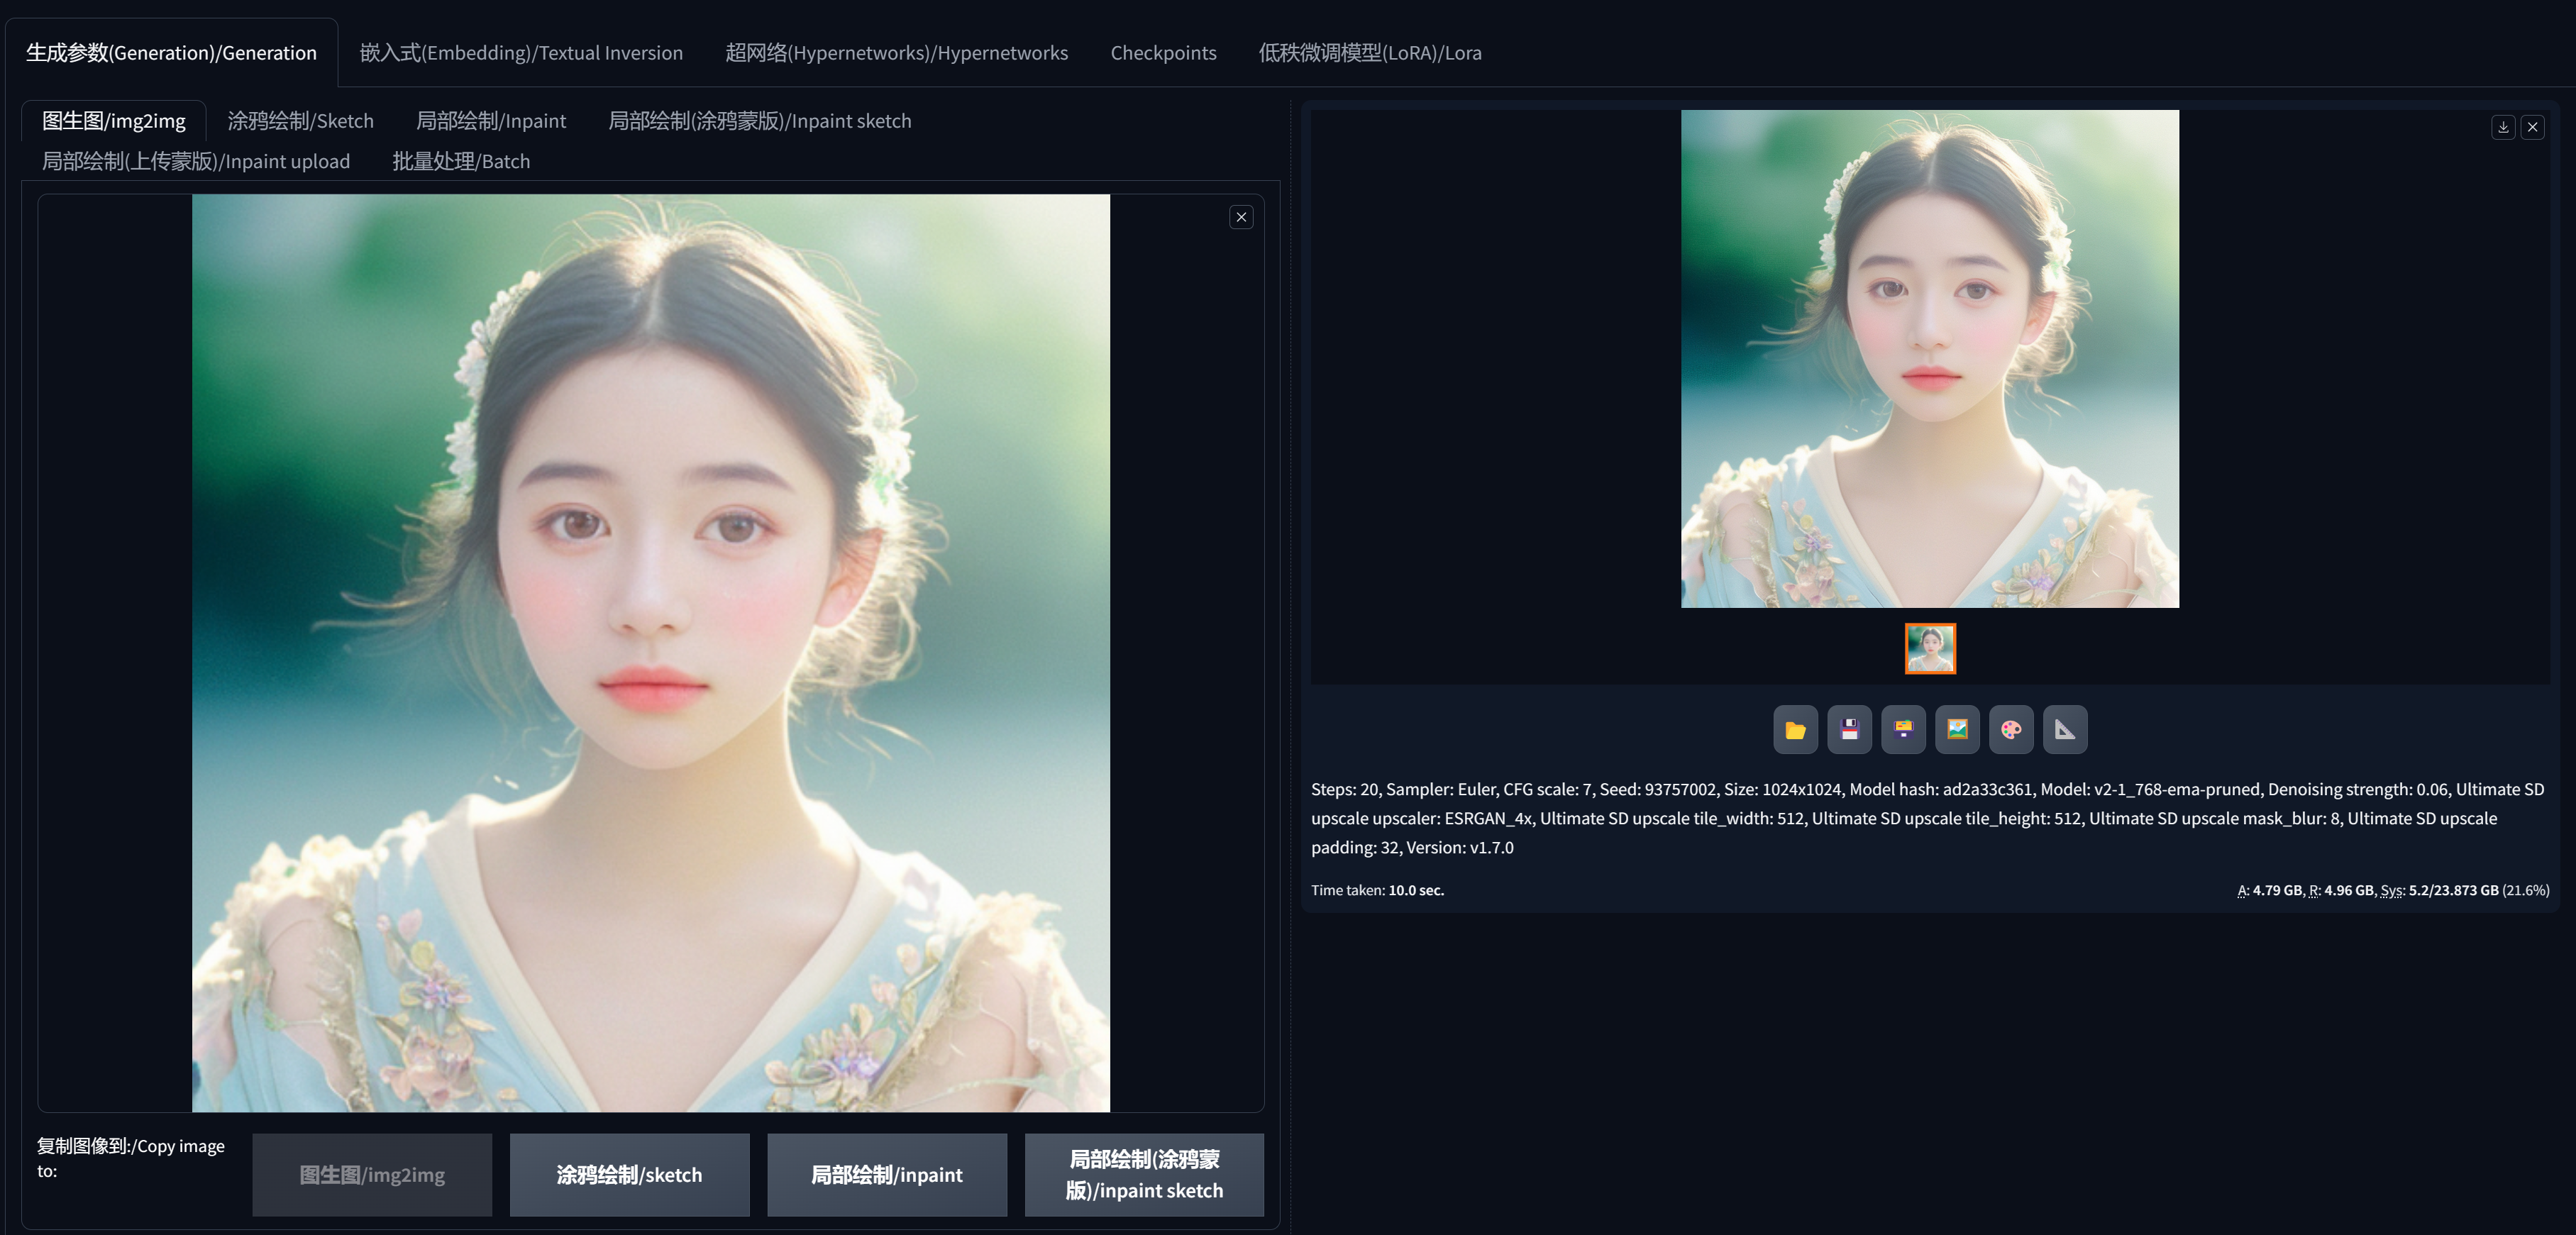Image resolution: width=2576 pixels, height=1235 pixels.
Task: Select the 涂鸦绘制/Sketch tab
Action: pyautogui.click(x=300, y=121)
